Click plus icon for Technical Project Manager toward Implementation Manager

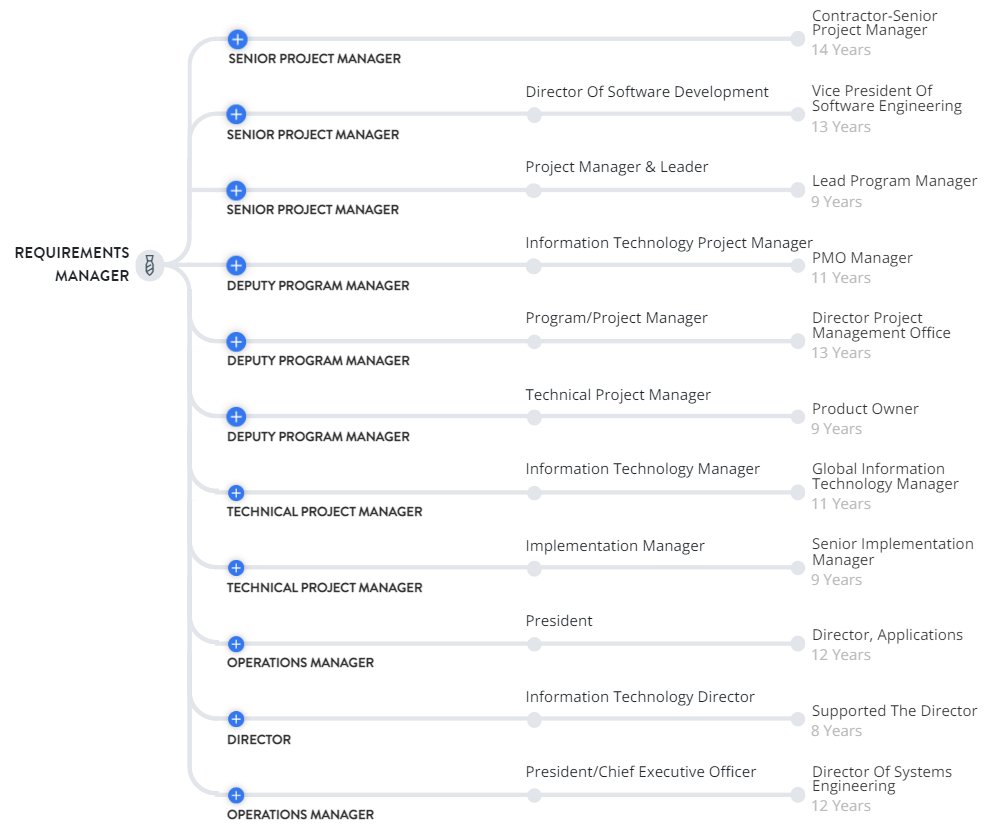click(x=236, y=568)
